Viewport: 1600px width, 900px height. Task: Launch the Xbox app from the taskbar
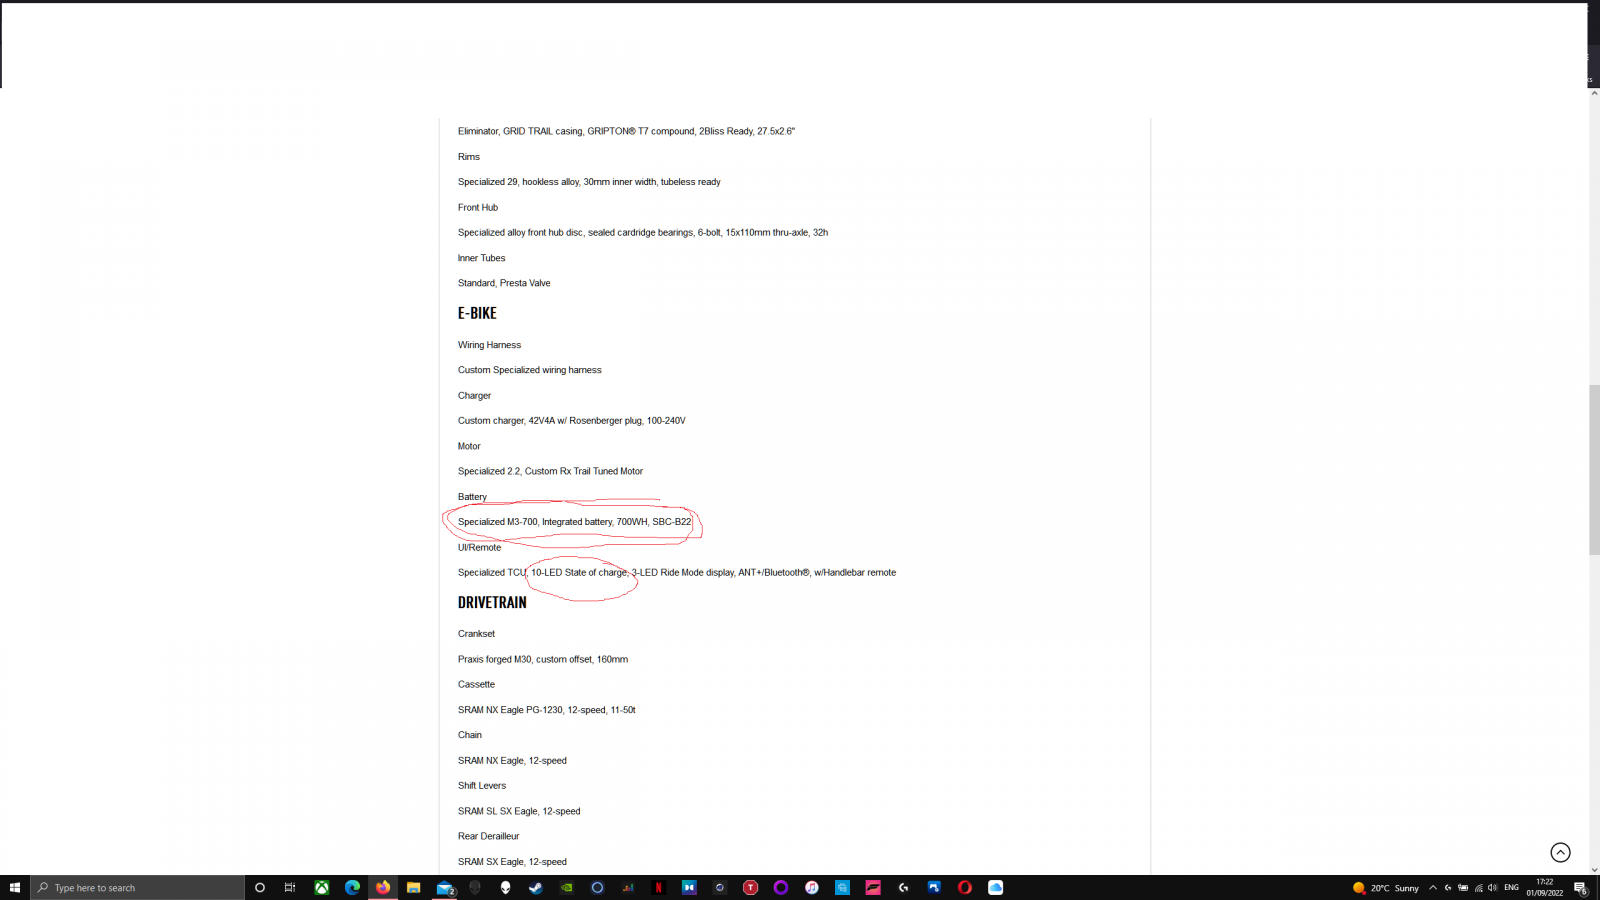(322, 887)
